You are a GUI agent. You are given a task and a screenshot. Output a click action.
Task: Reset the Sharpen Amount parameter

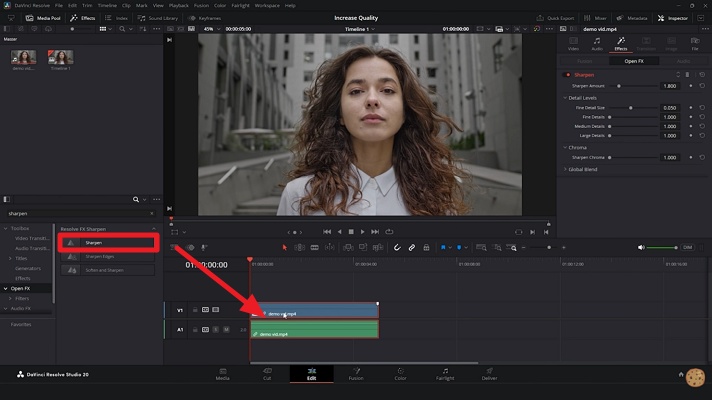702,86
